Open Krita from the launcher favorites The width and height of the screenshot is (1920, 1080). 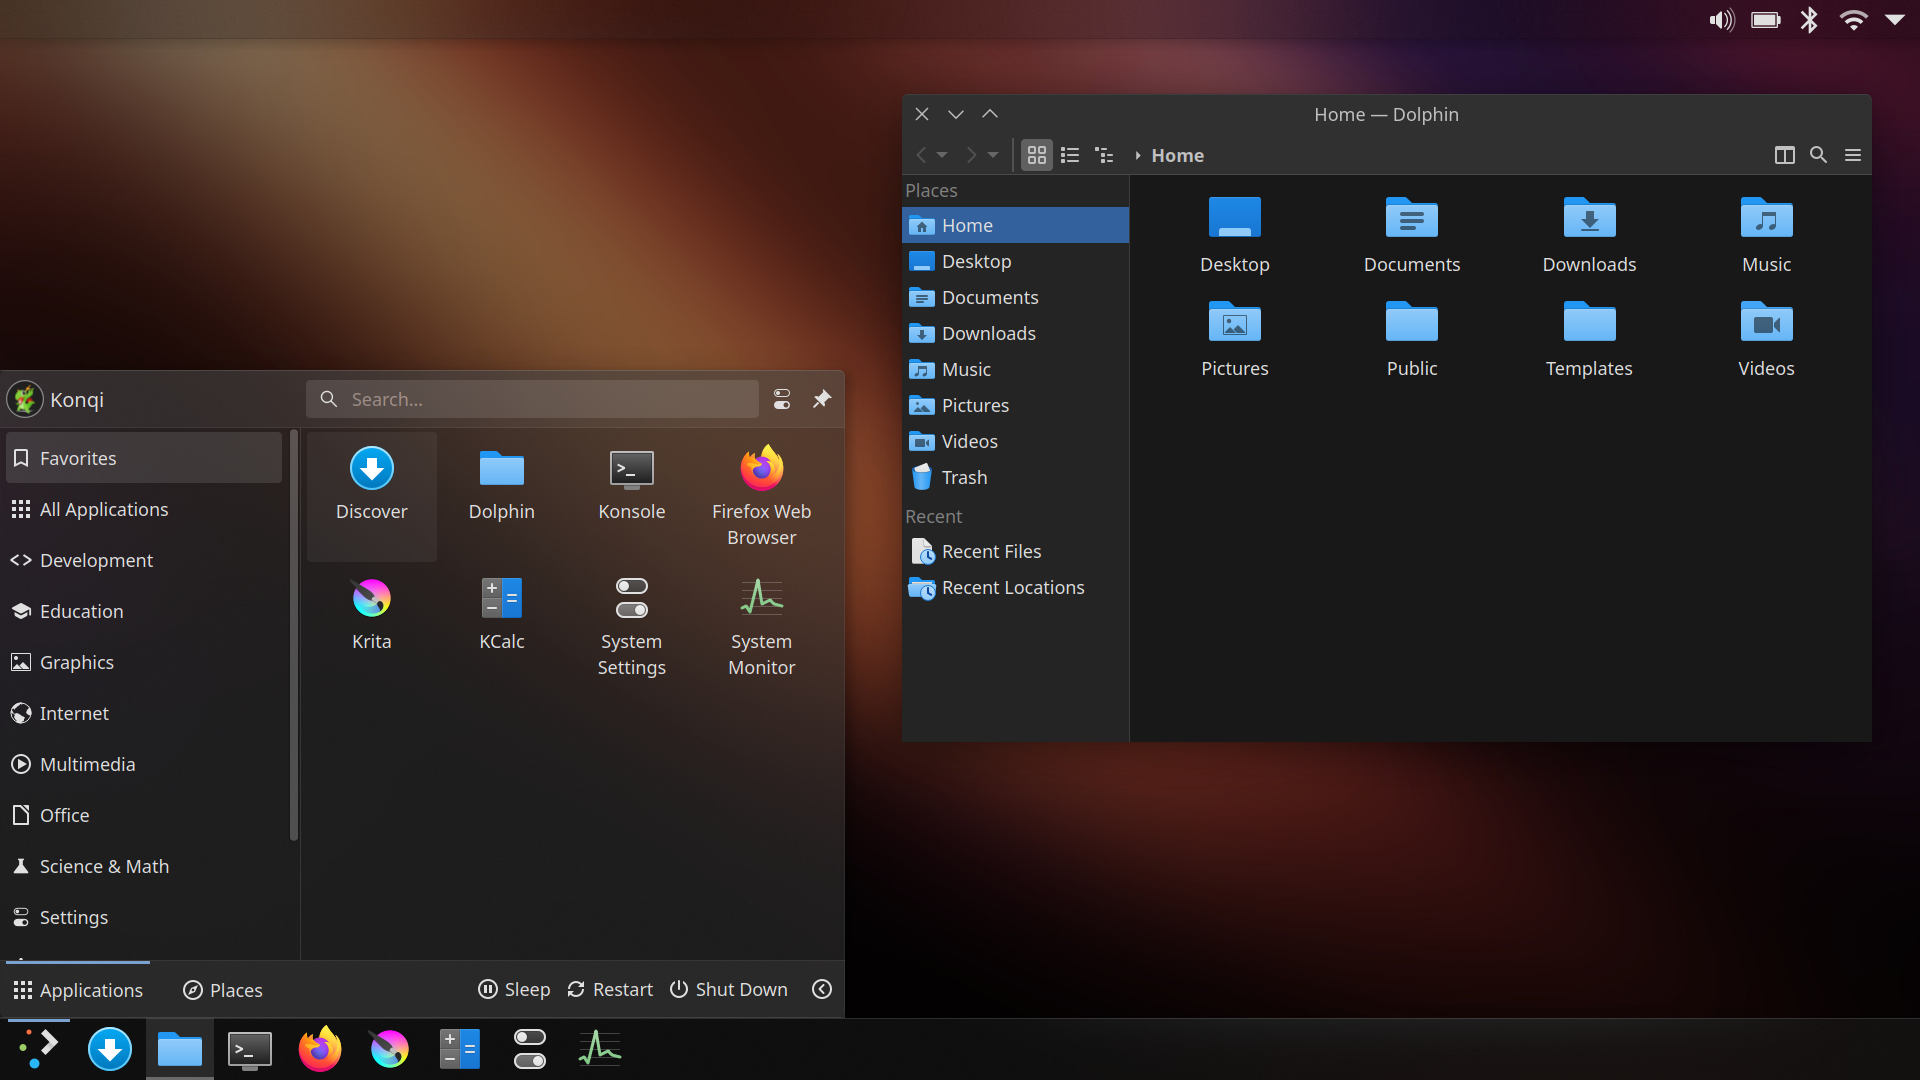[x=371, y=626]
